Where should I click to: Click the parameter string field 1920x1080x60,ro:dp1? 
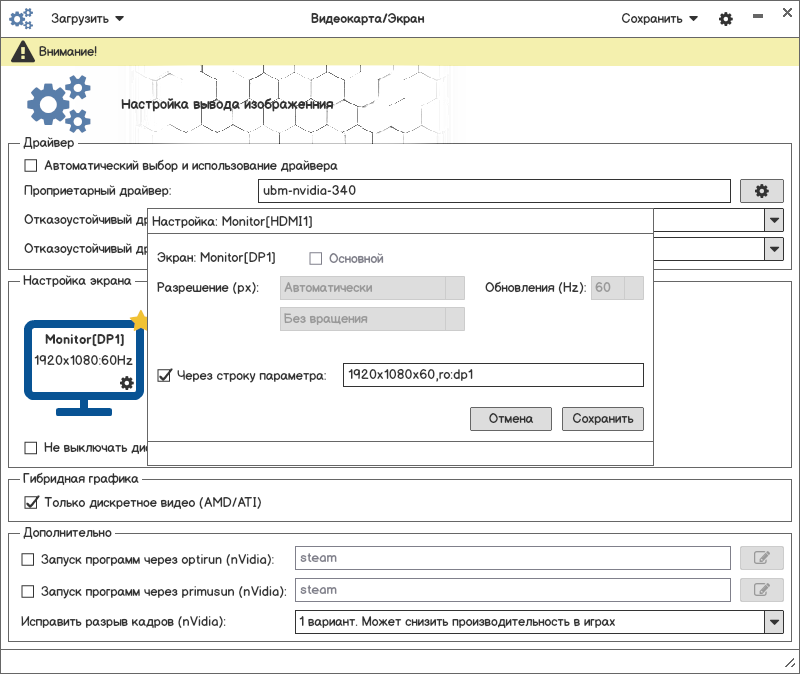tap(493, 375)
